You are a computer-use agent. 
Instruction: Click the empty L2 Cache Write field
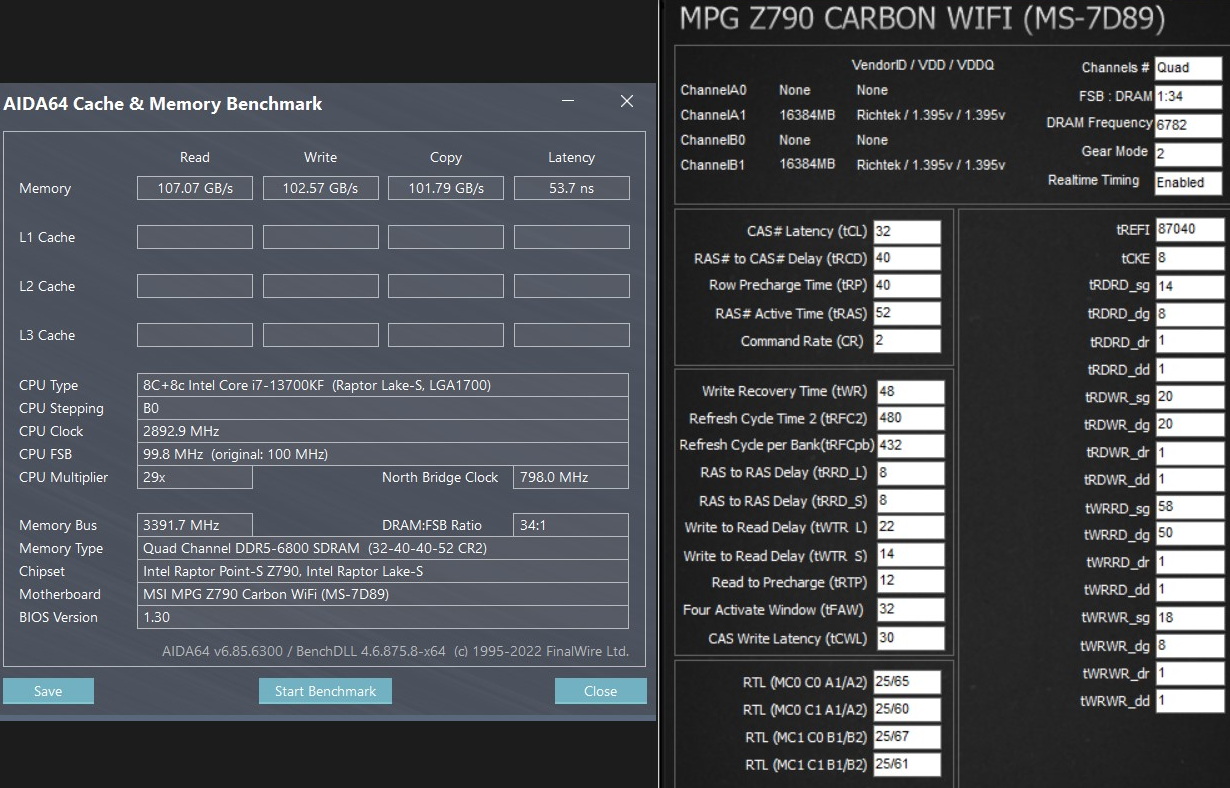coord(320,286)
